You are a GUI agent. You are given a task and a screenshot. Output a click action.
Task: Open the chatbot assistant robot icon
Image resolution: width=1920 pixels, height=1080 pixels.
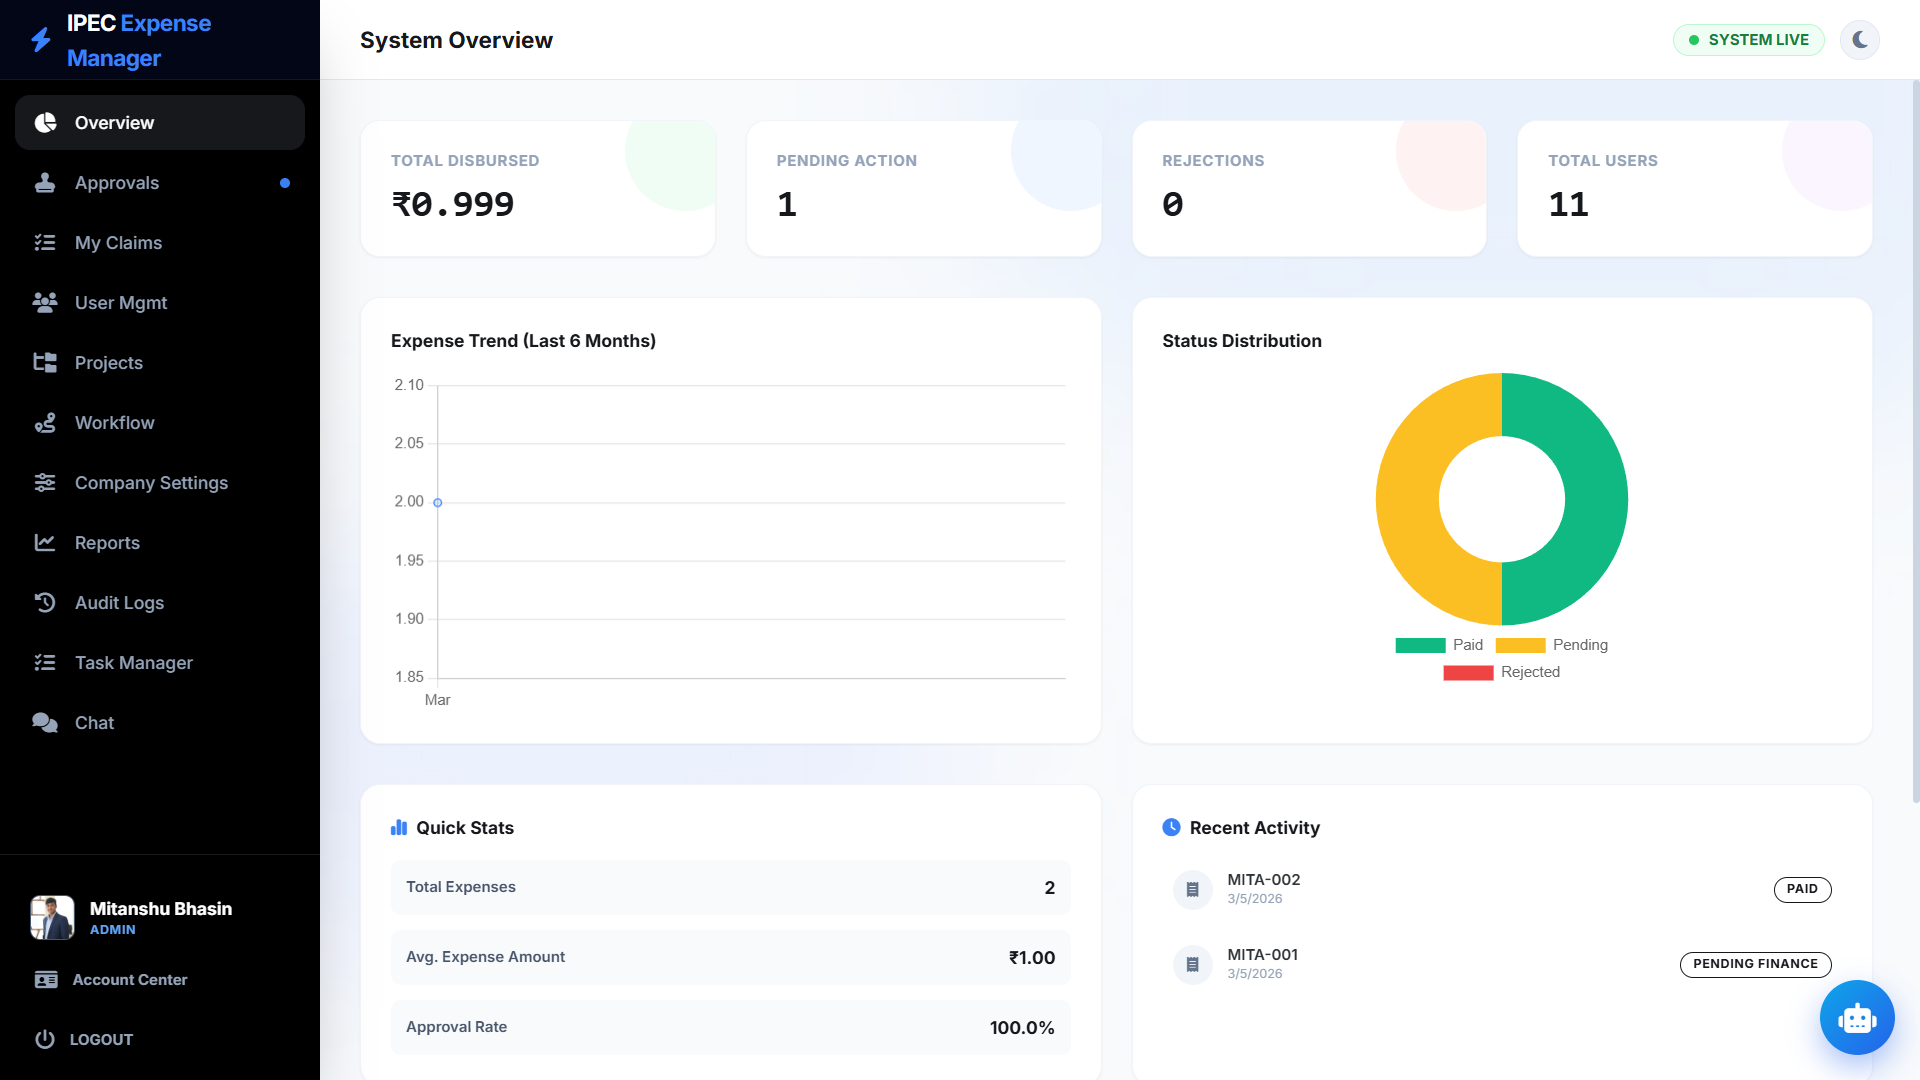(x=1856, y=1017)
